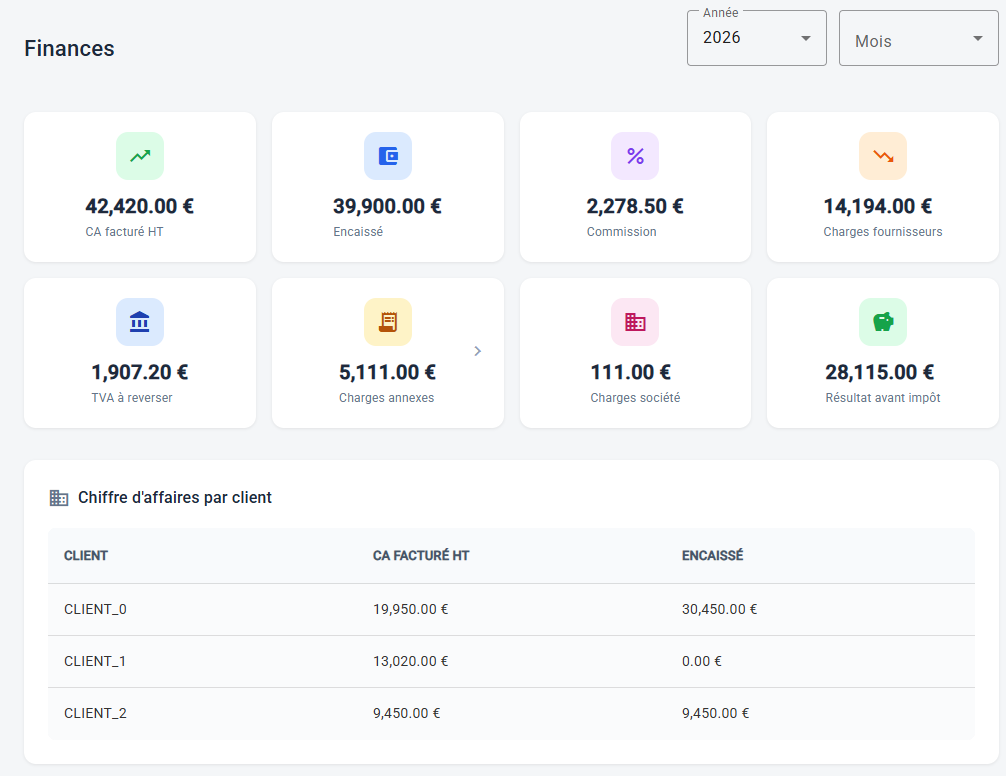Click the bank building TVA à reverser icon
Screen dimensions: 1006x776
point(140,322)
